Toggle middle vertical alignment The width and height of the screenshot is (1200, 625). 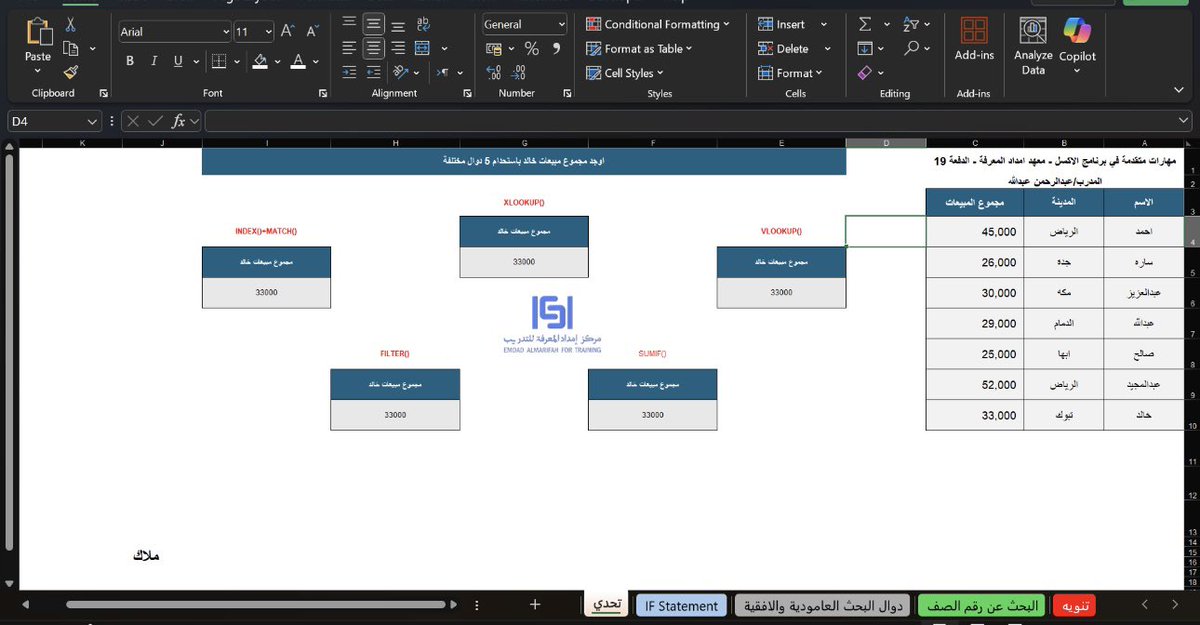coord(374,24)
